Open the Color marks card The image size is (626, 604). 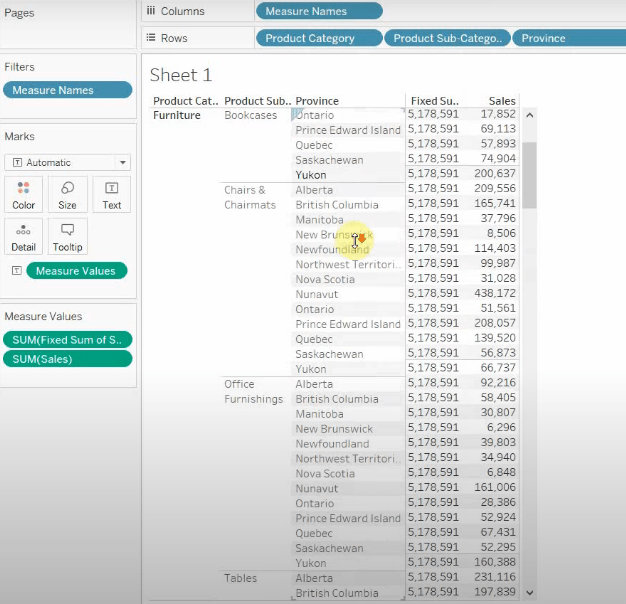[24, 194]
